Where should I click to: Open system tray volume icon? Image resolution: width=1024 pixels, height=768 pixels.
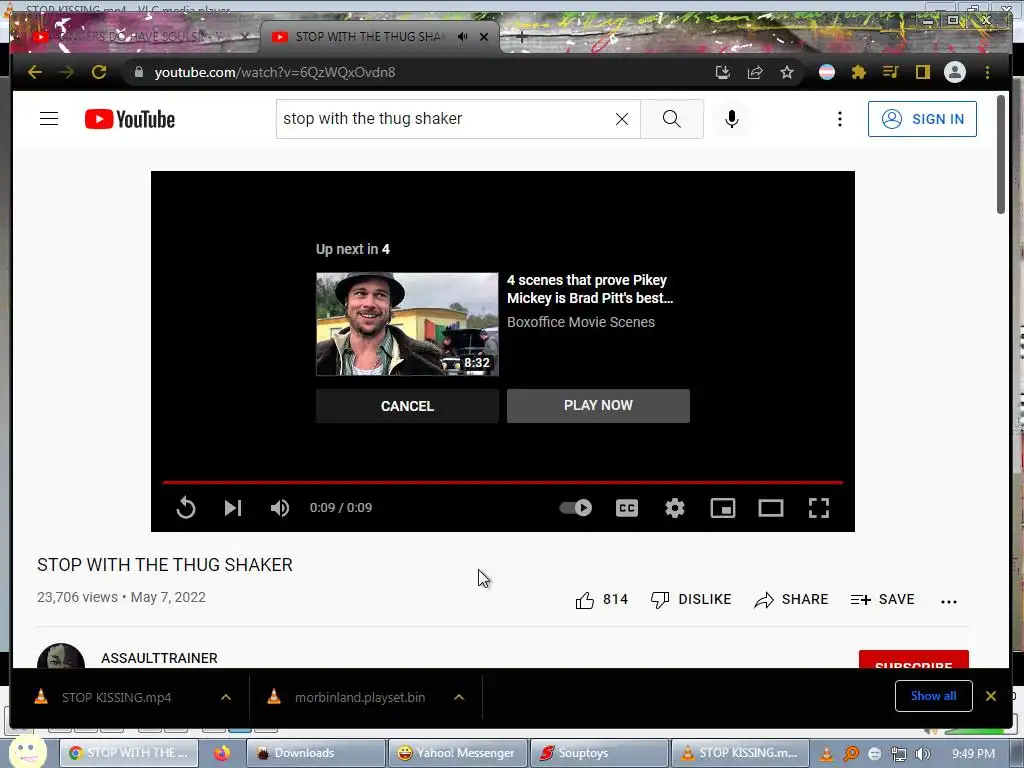923,754
